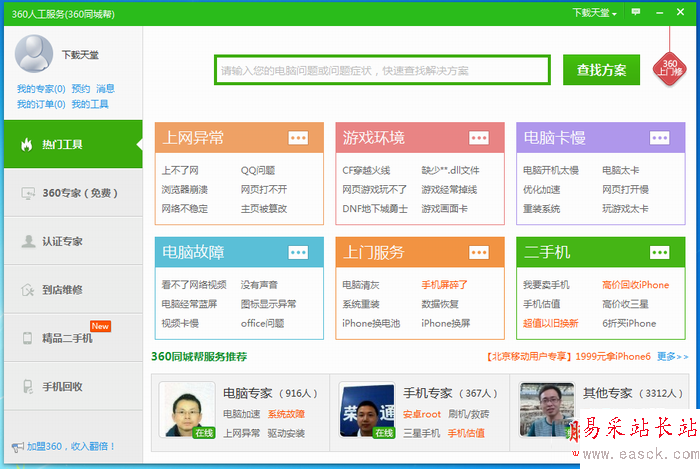This screenshot has height=469, width=700.
Task: Select the red 手机屏碎了 item
Action: pos(445,285)
